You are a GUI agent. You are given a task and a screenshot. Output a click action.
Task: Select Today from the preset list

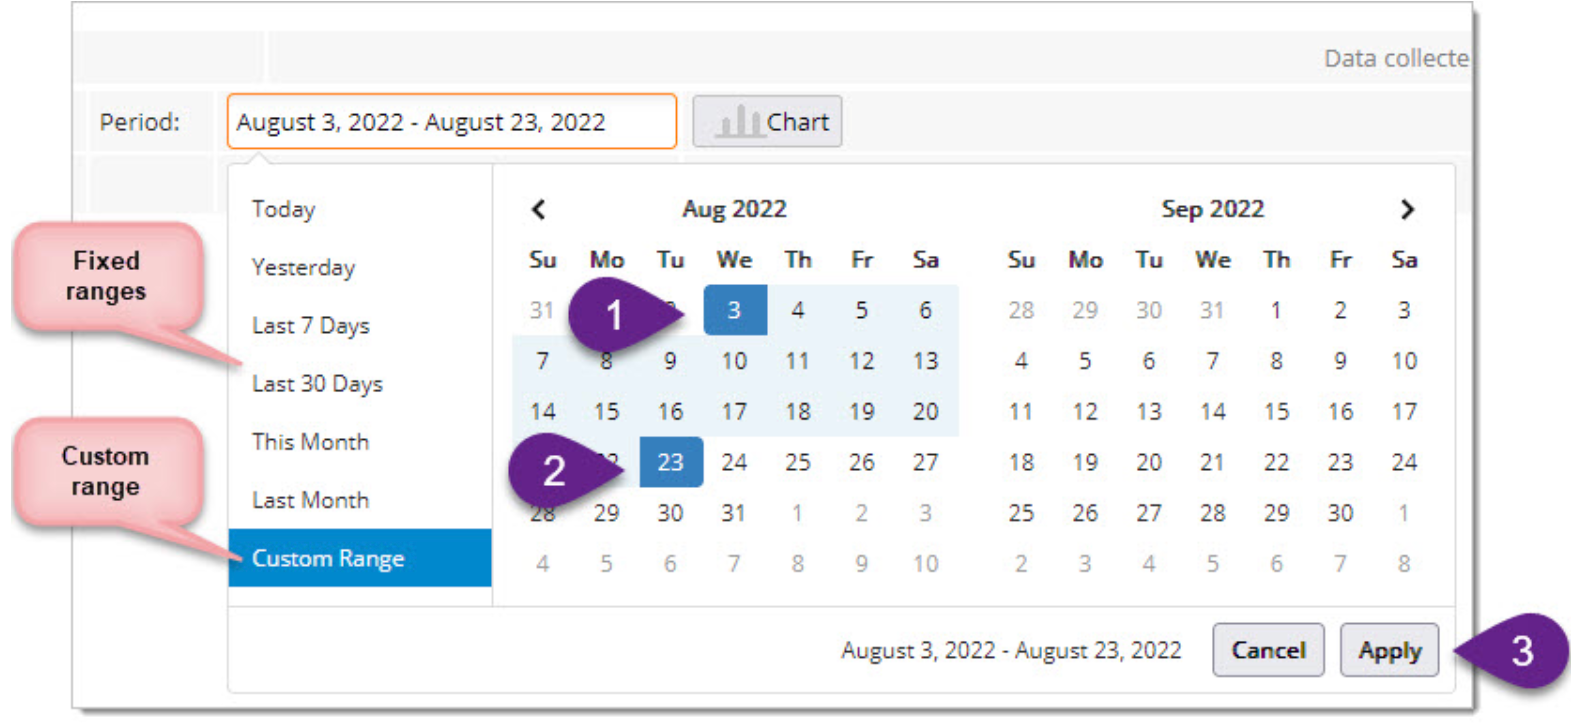283,209
